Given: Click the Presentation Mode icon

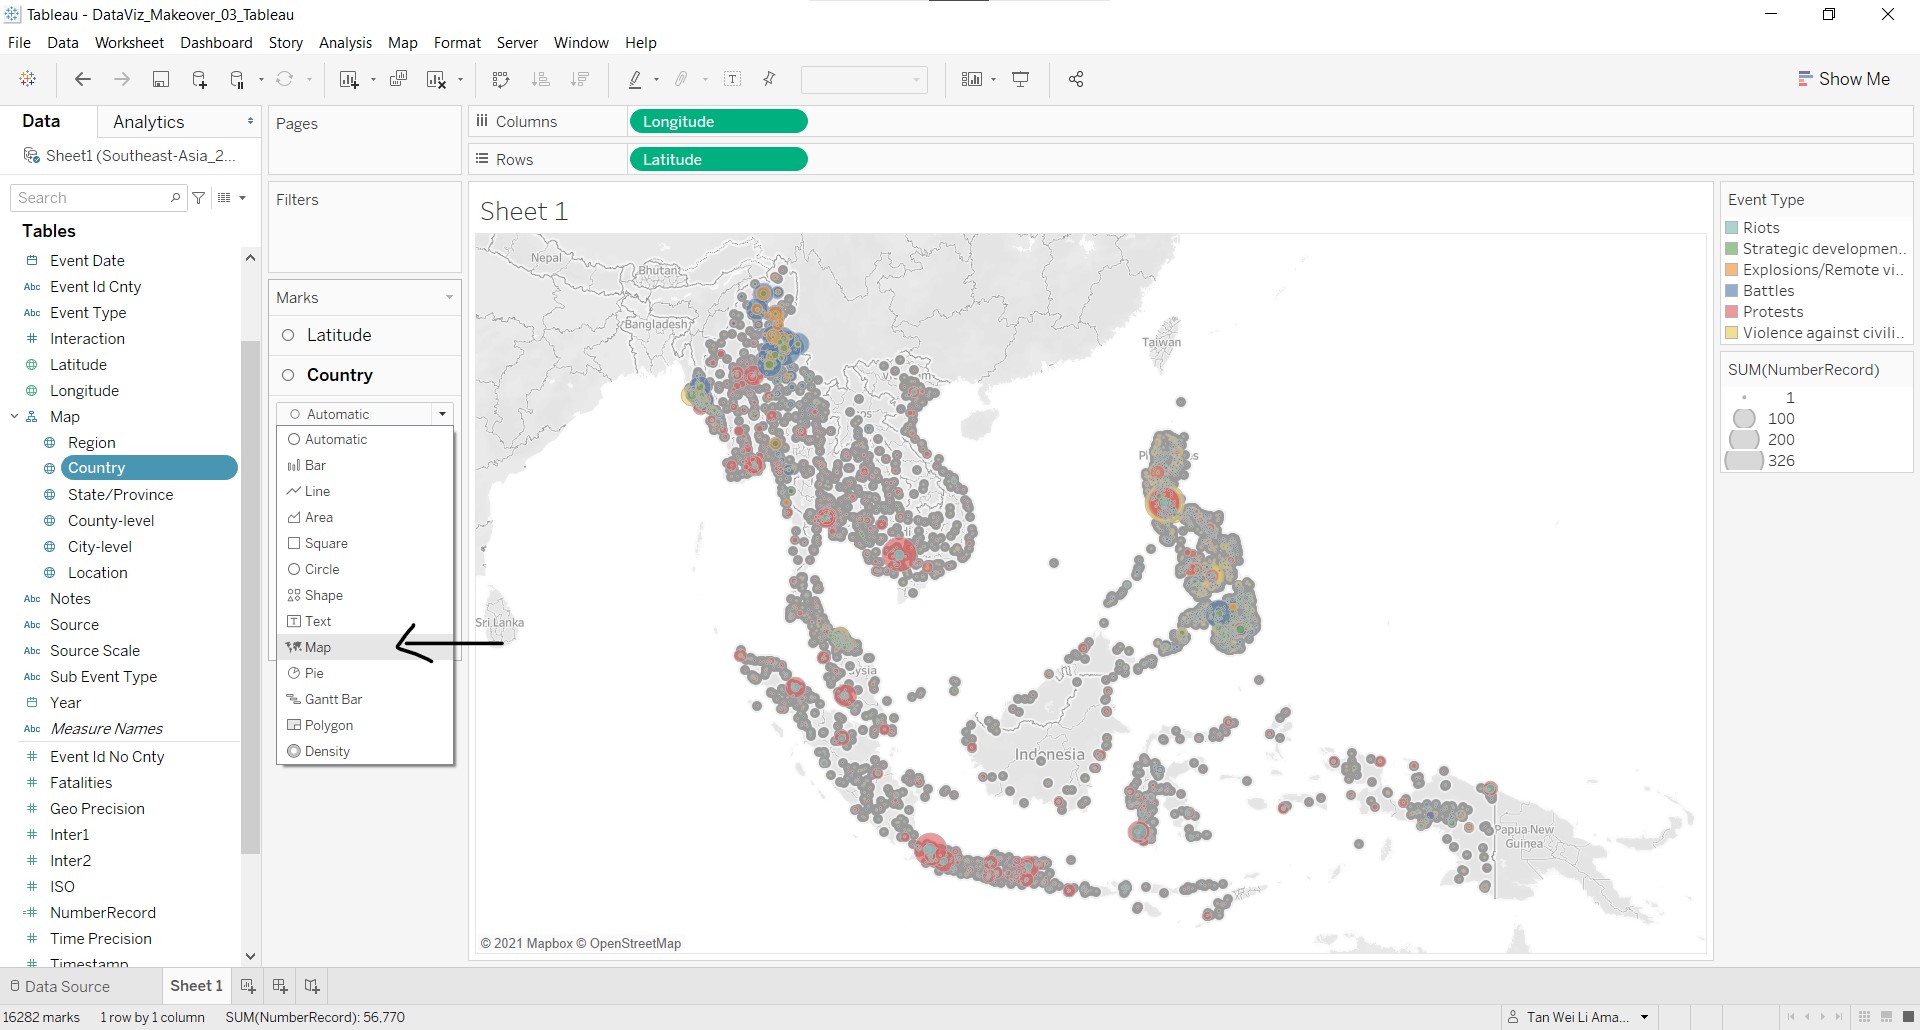Looking at the screenshot, I should tap(1021, 80).
